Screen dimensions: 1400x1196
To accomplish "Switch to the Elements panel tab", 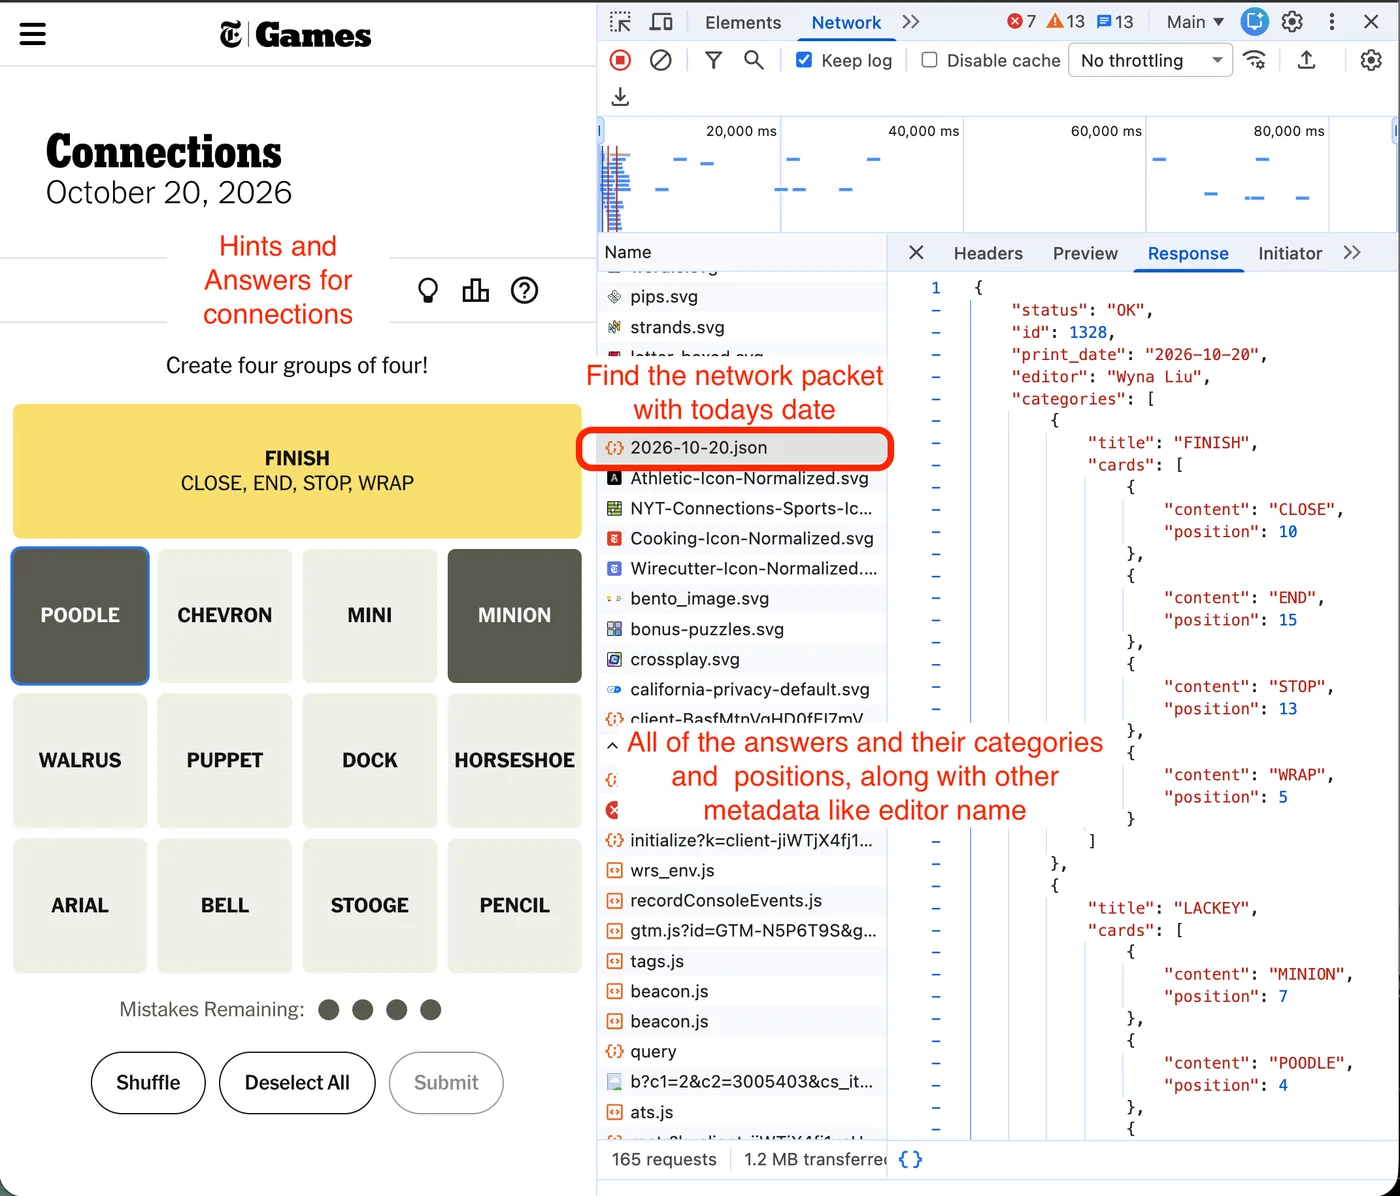I will point(743,22).
